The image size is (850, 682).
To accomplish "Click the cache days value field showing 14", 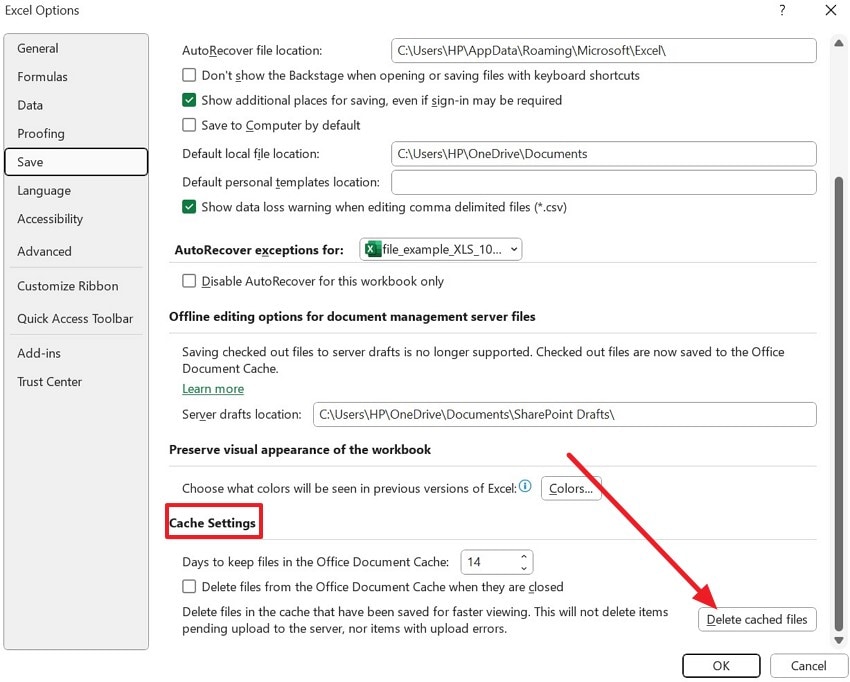I will coord(489,562).
